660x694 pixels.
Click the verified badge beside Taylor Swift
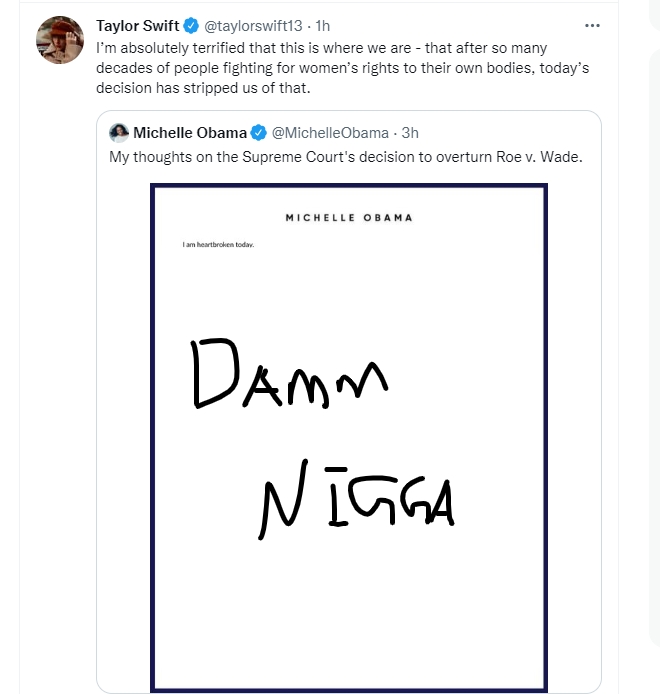coord(191,26)
